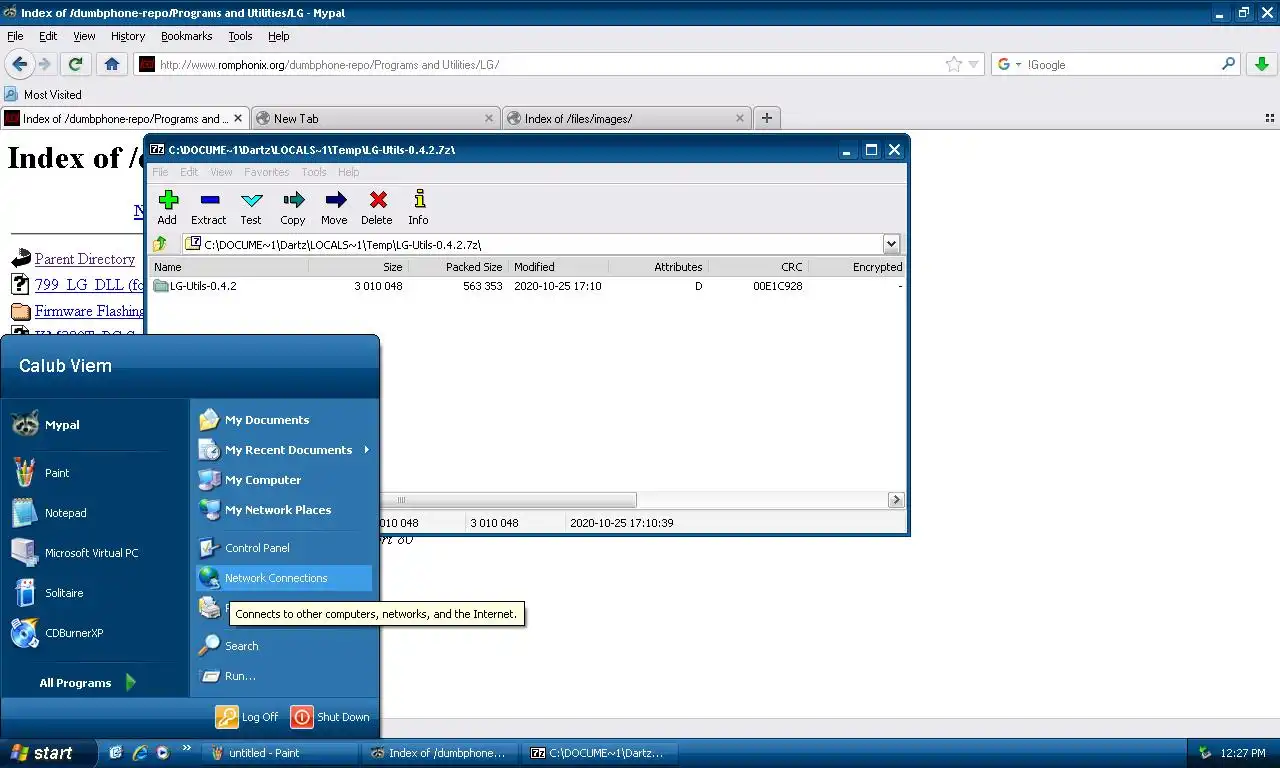Screen dimensions: 1280x768
Task: Click the Shut Down button
Action: point(331,717)
